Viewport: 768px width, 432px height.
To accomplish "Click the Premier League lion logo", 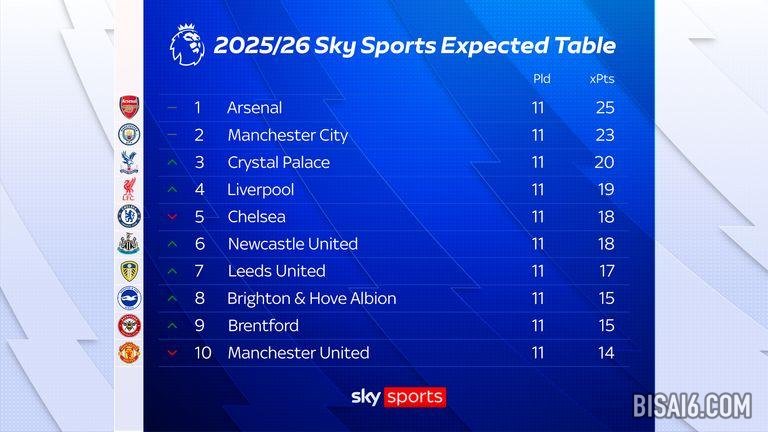I will [x=187, y=44].
